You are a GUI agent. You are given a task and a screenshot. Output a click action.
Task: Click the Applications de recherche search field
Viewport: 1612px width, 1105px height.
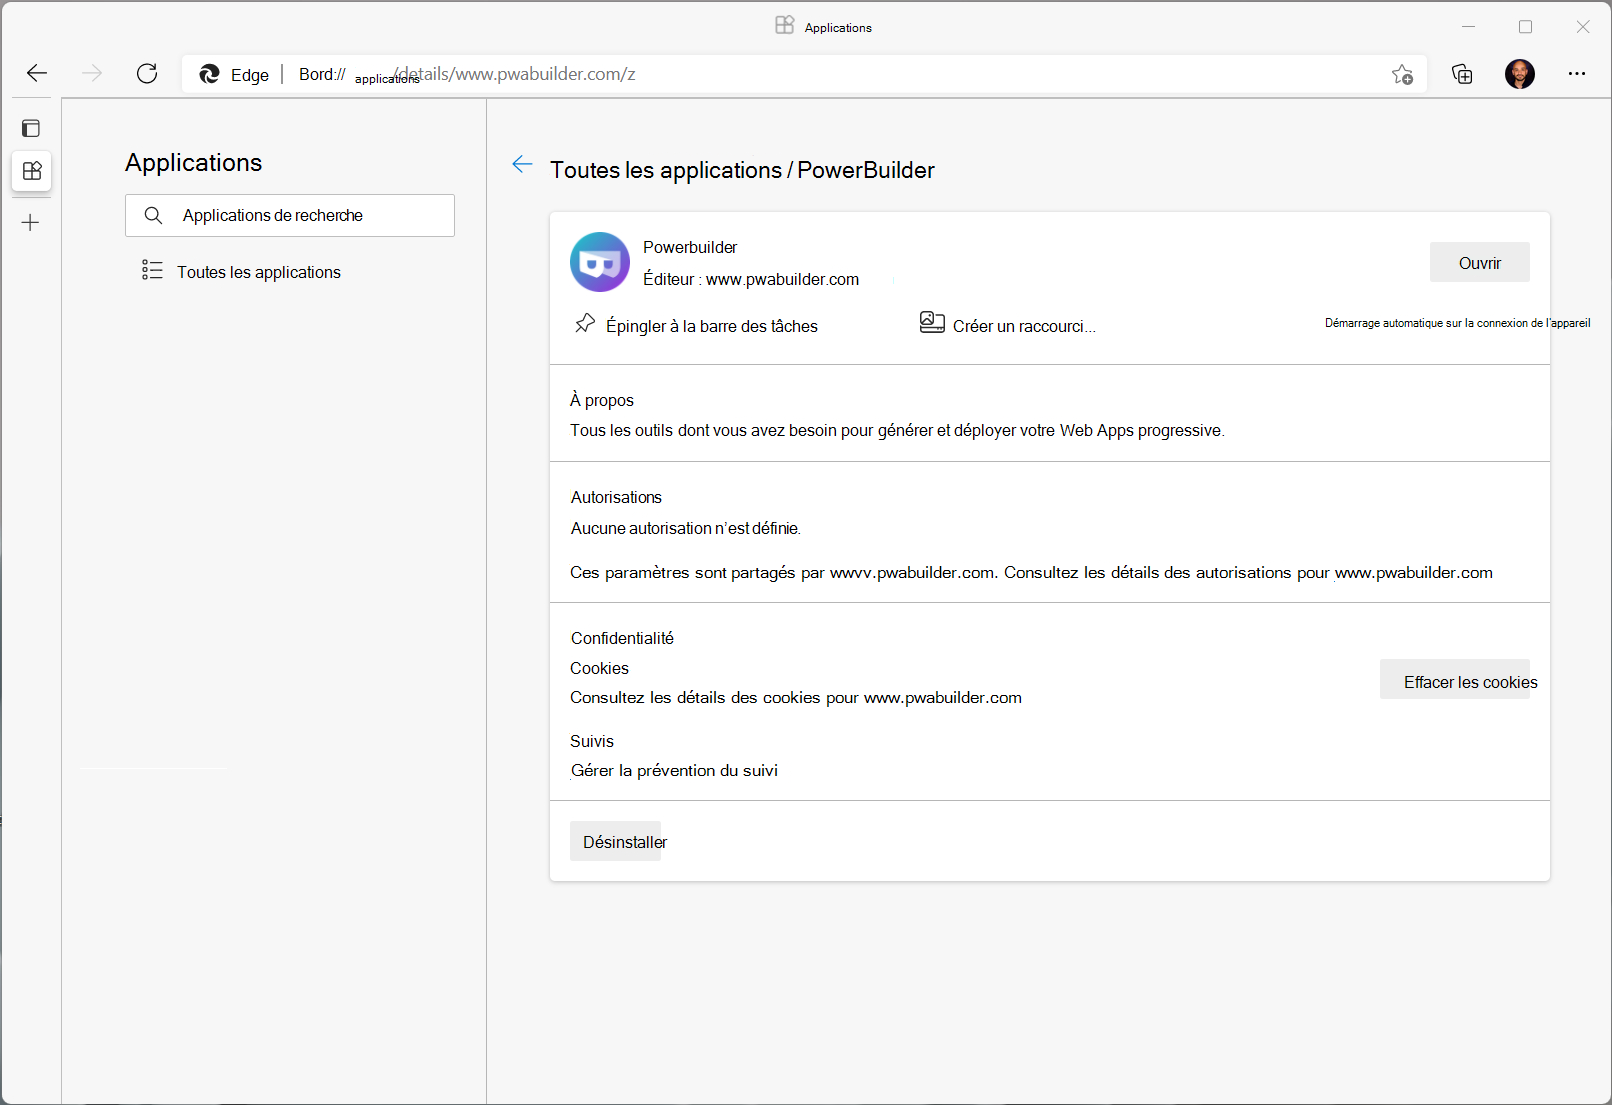pos(290,215)
